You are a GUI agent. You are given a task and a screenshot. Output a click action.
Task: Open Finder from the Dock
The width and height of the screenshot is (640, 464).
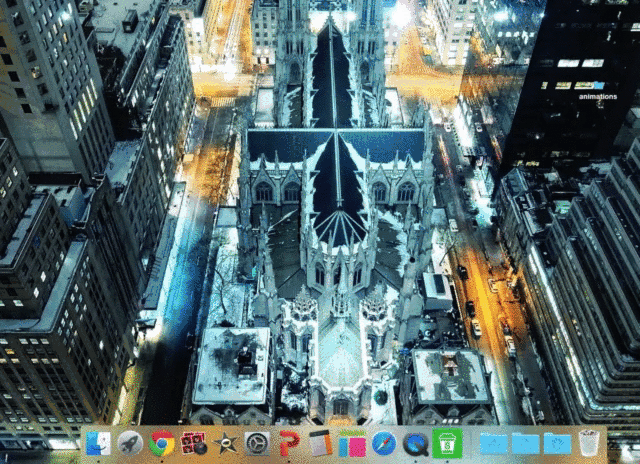pos(98,443)
